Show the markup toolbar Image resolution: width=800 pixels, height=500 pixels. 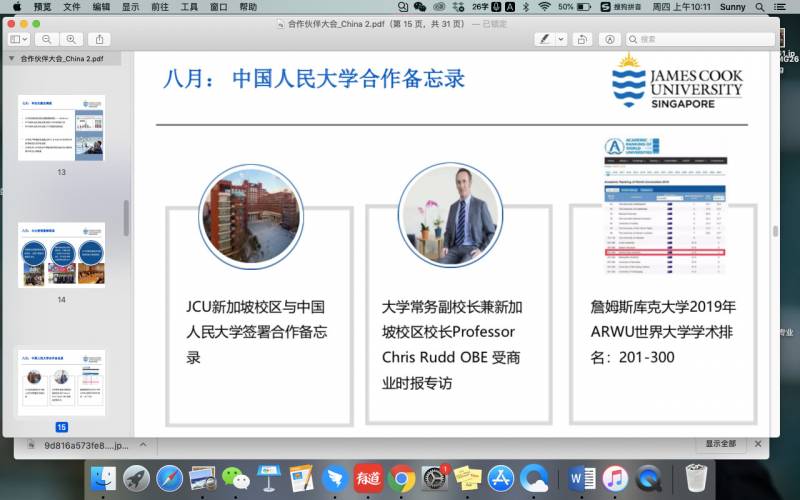tap(609, 39)
